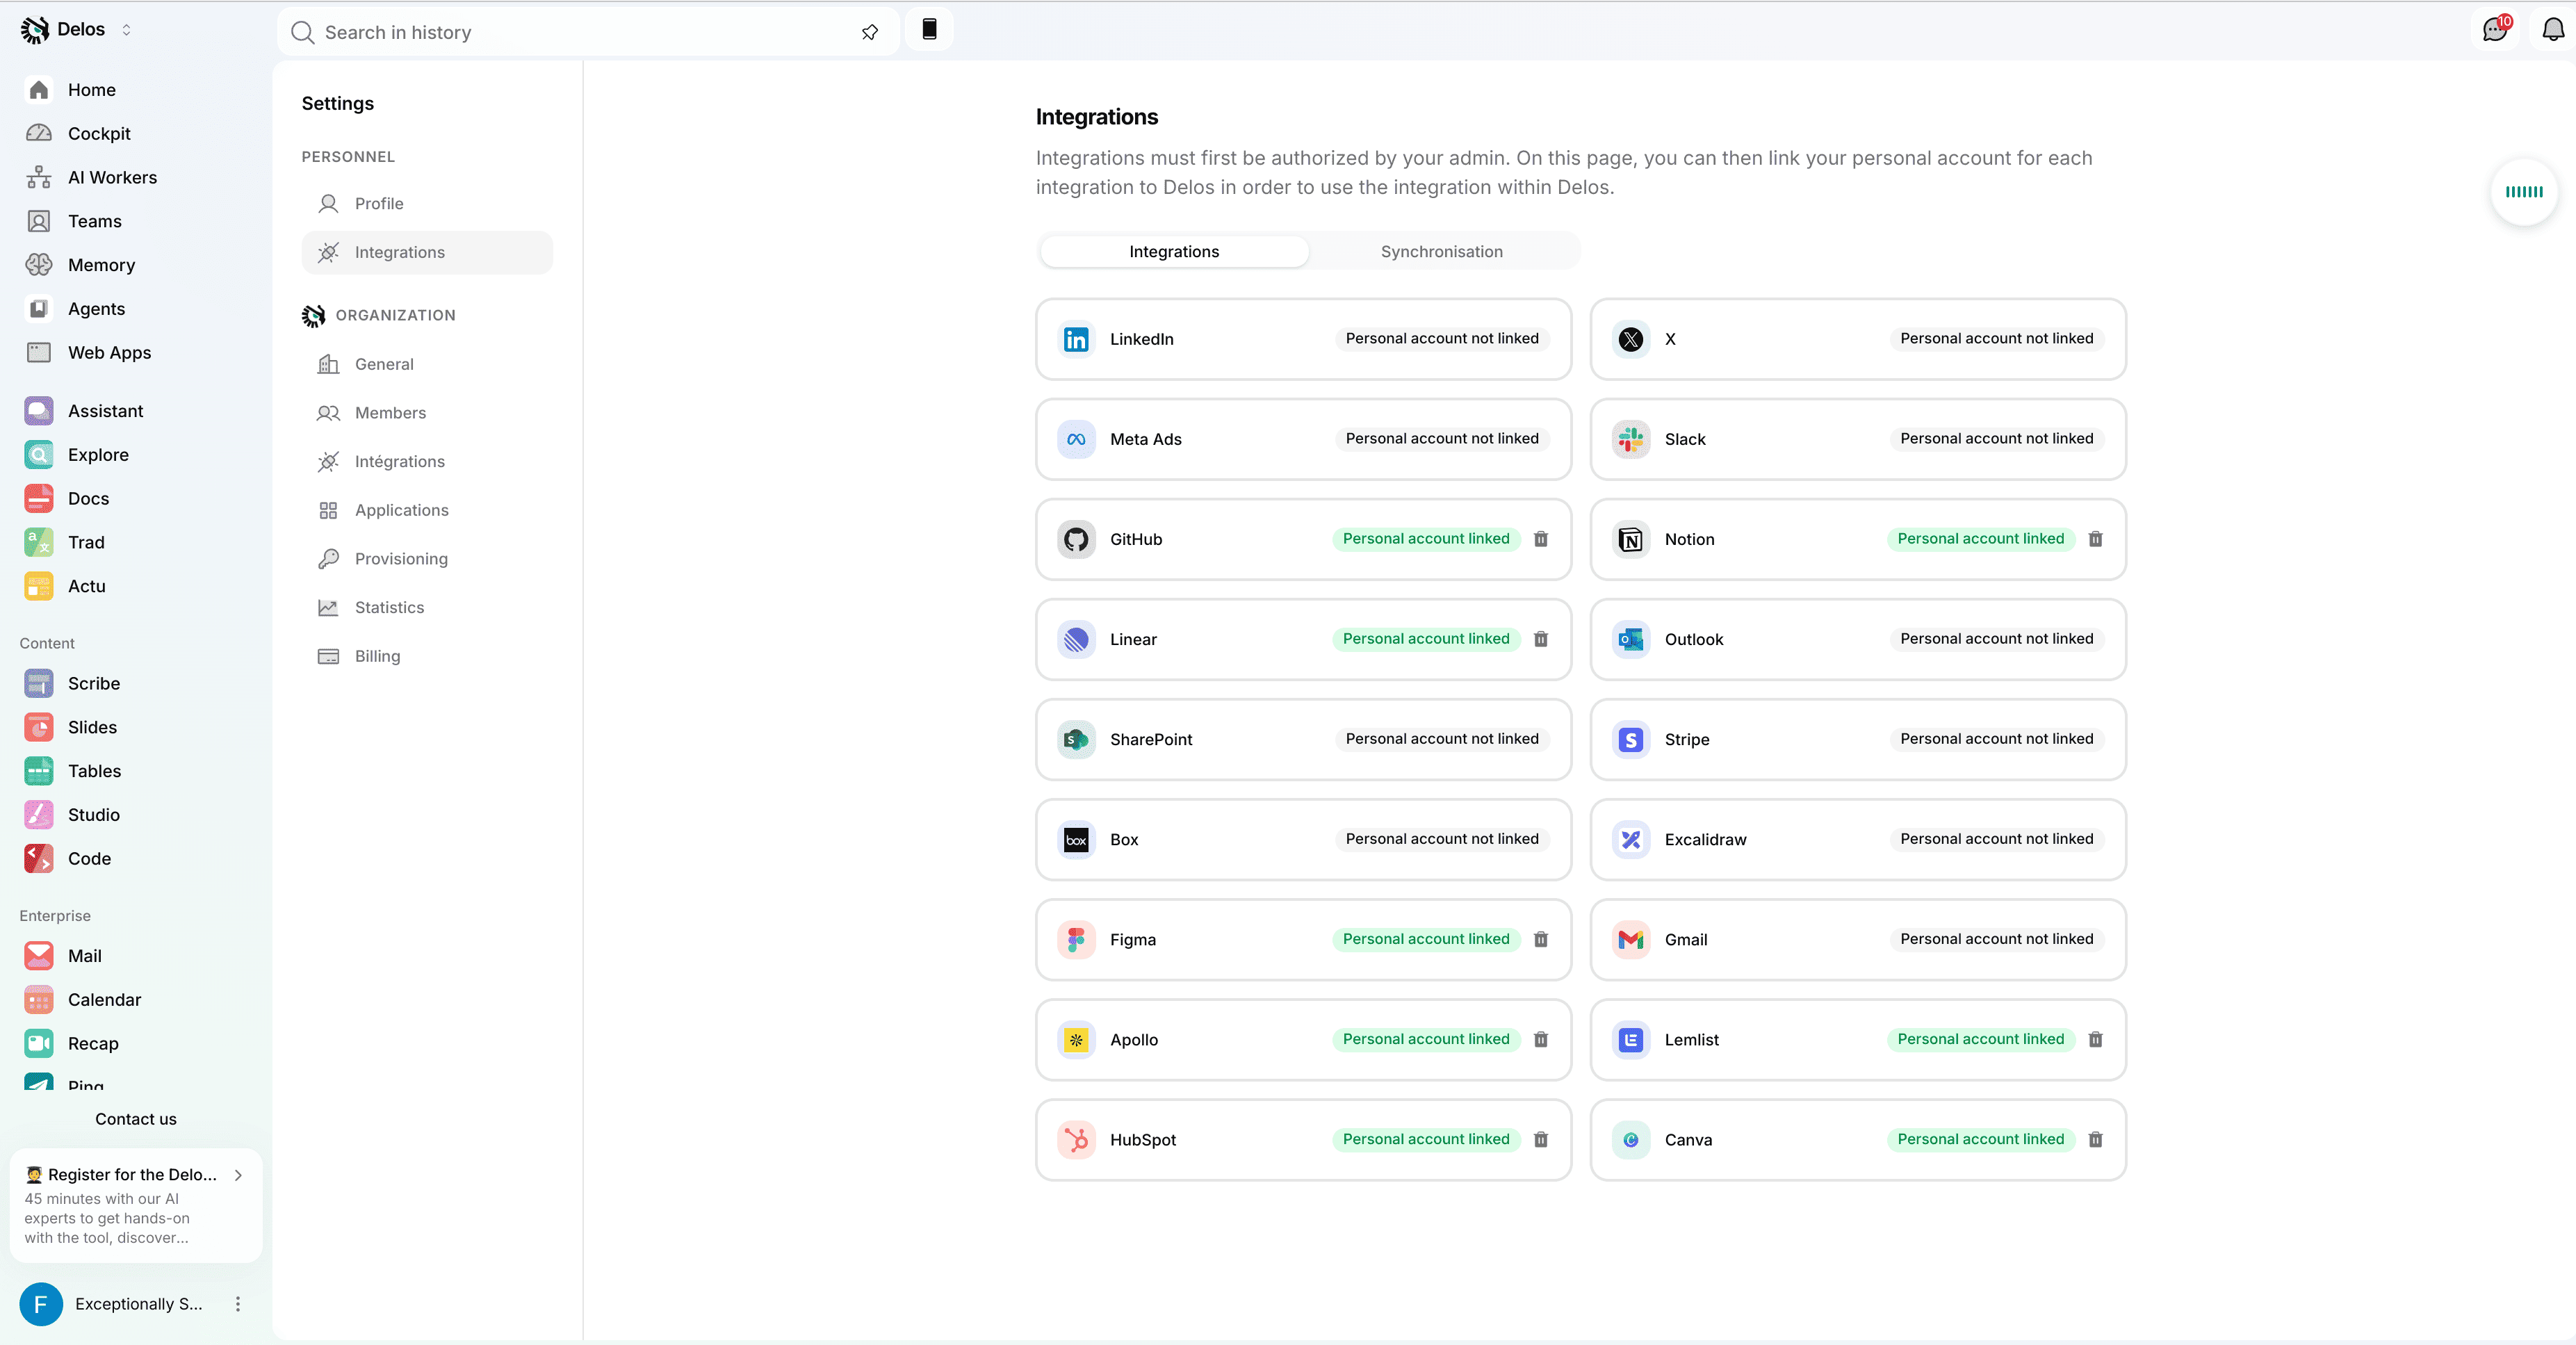Click Contact us link

point(136,1119)
